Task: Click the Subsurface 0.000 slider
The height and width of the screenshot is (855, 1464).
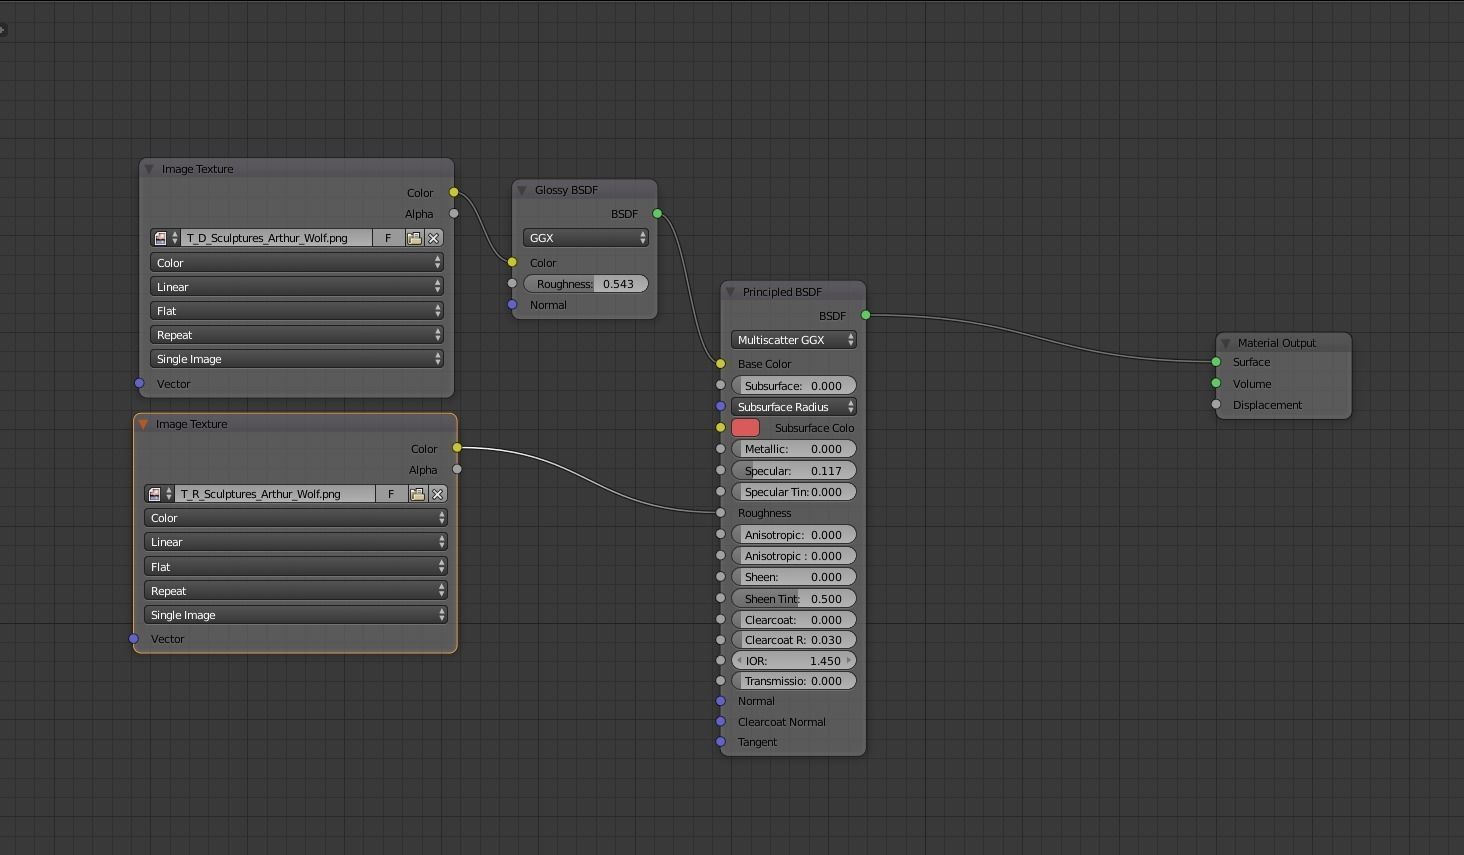Action: tap(794, 386)
